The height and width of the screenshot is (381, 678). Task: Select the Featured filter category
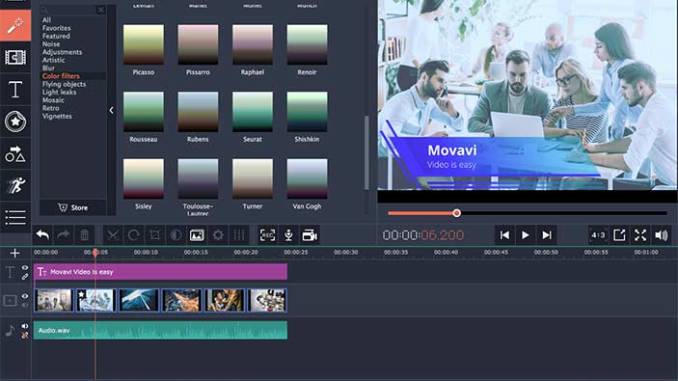click(56, 36)
